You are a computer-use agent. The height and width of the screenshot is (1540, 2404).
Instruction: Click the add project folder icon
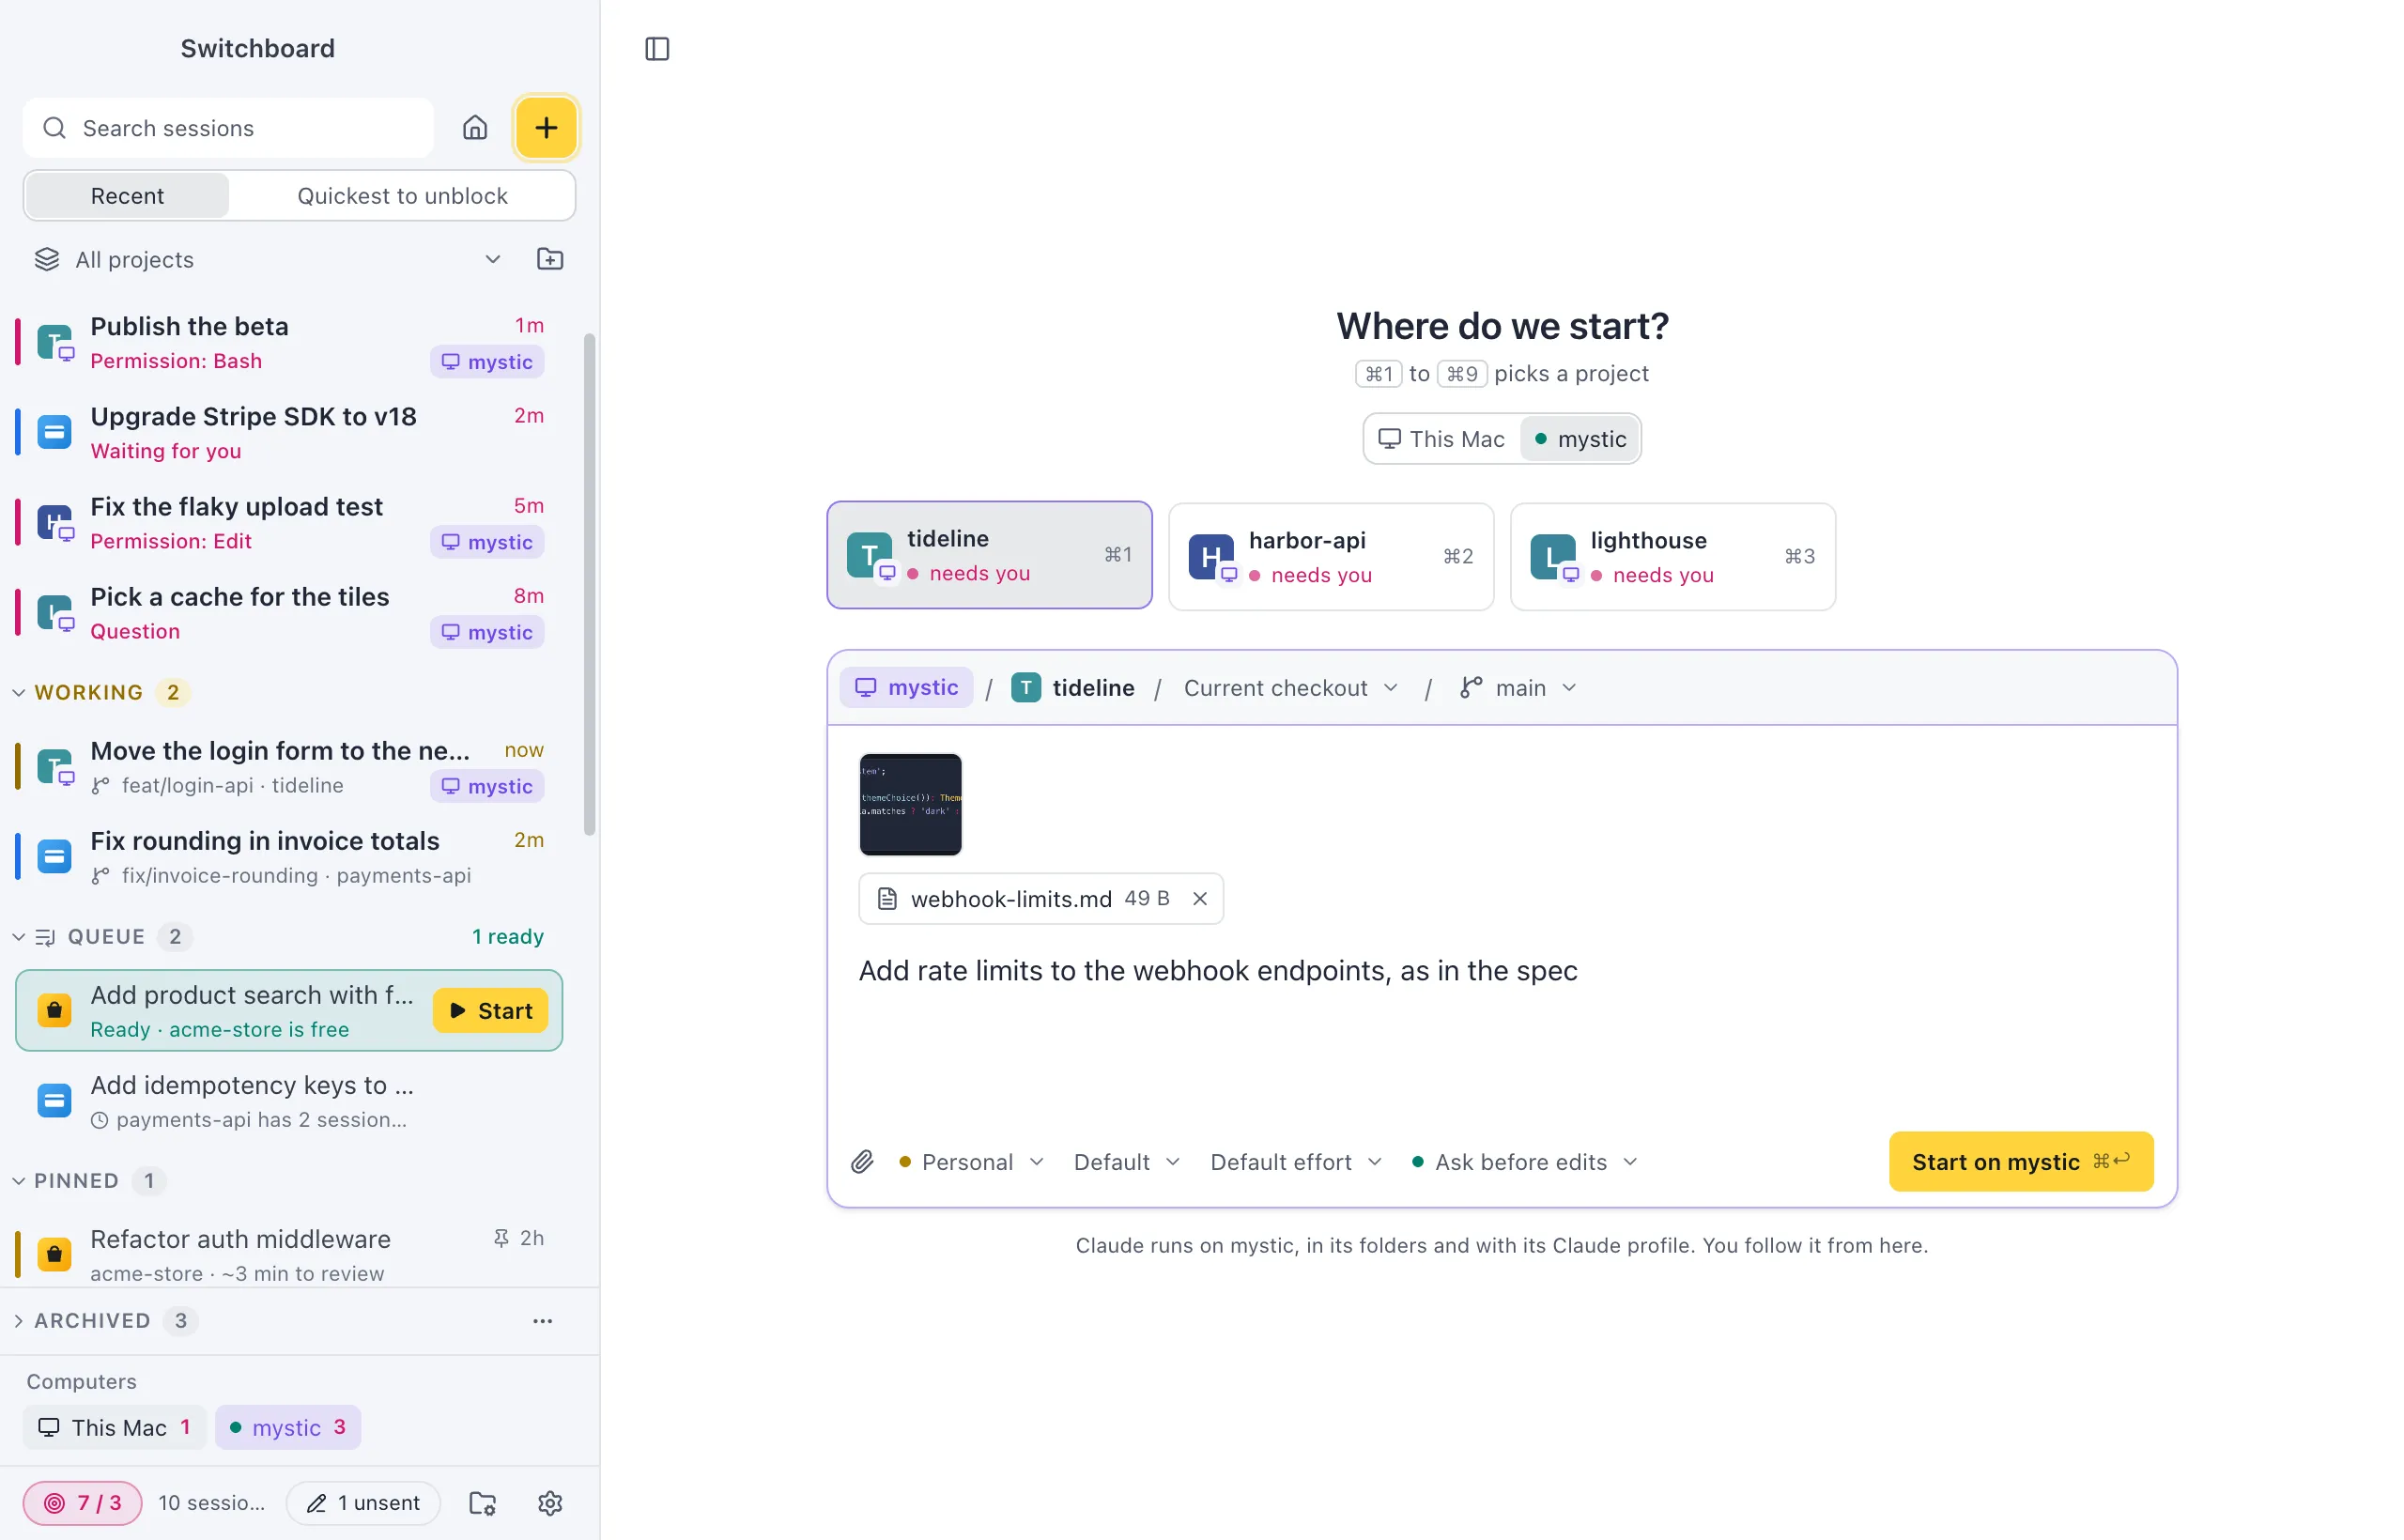pos(550,260)
